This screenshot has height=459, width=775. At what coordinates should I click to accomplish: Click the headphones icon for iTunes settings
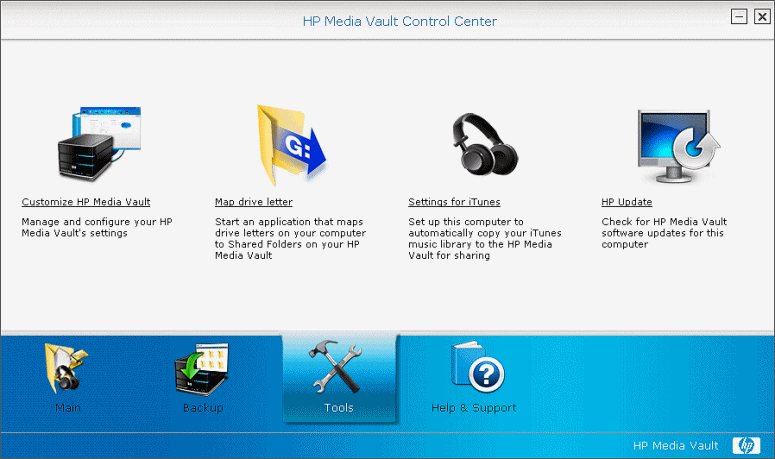(x=485, y=143)
